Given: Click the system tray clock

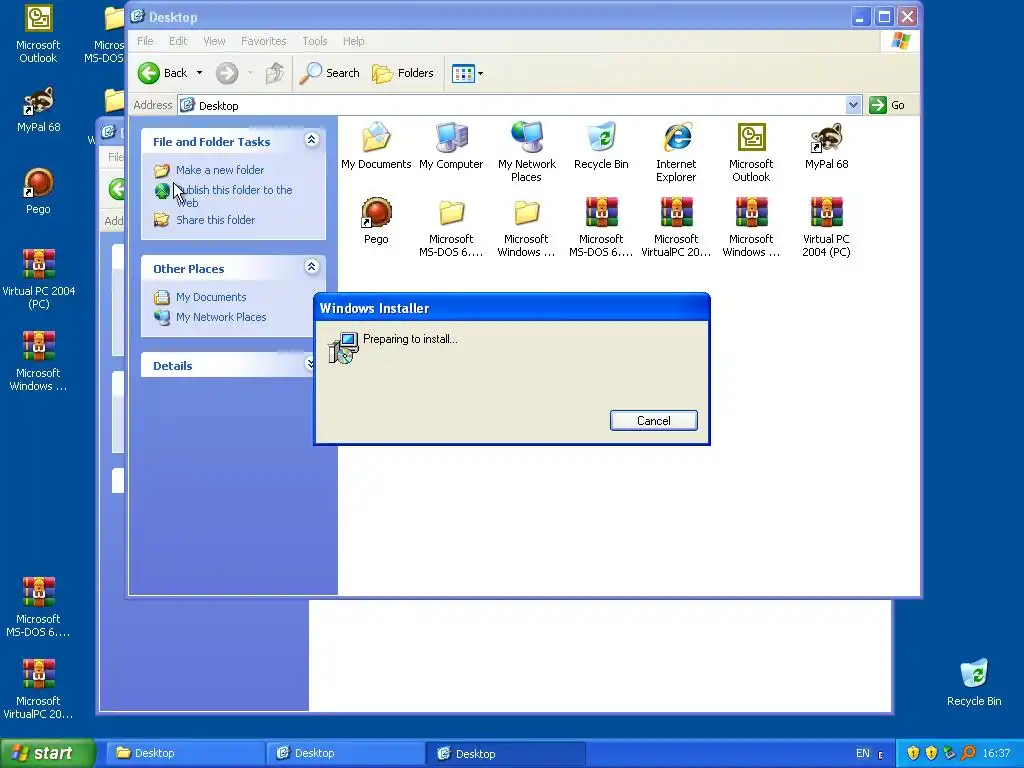Looking at the screenshot, I should 996,754.
